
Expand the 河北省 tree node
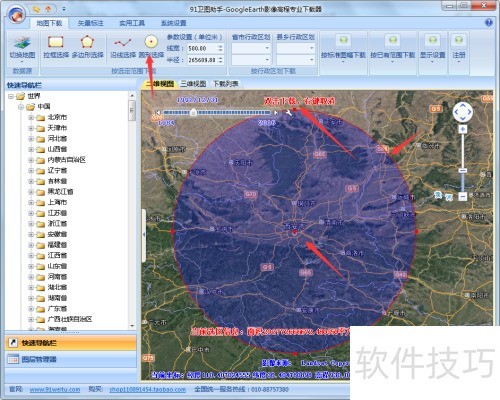(31, 139)
